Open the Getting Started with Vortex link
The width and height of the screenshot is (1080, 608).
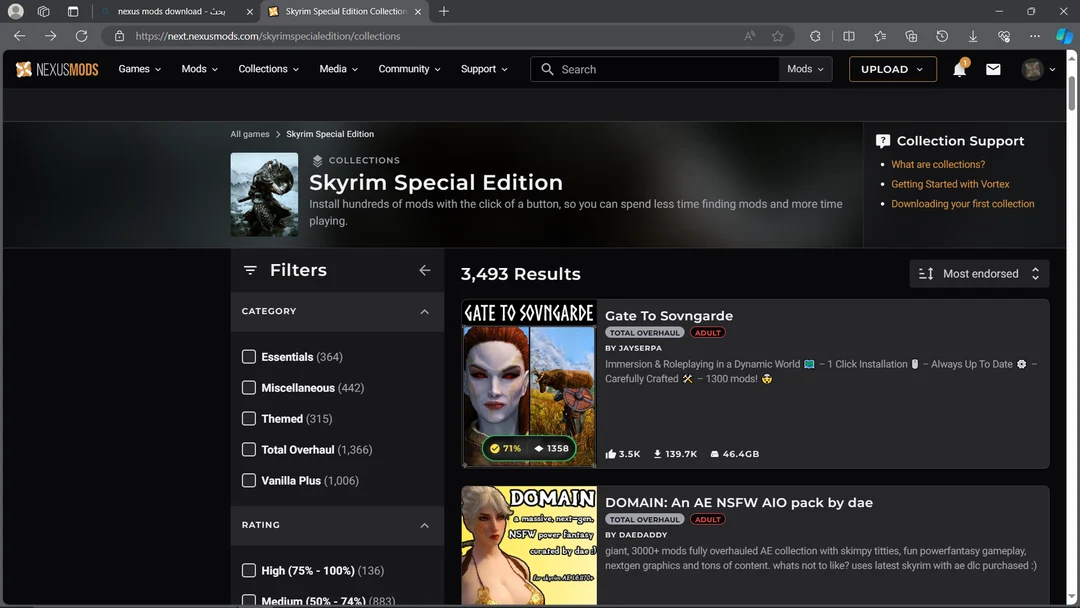coord(950,184)
